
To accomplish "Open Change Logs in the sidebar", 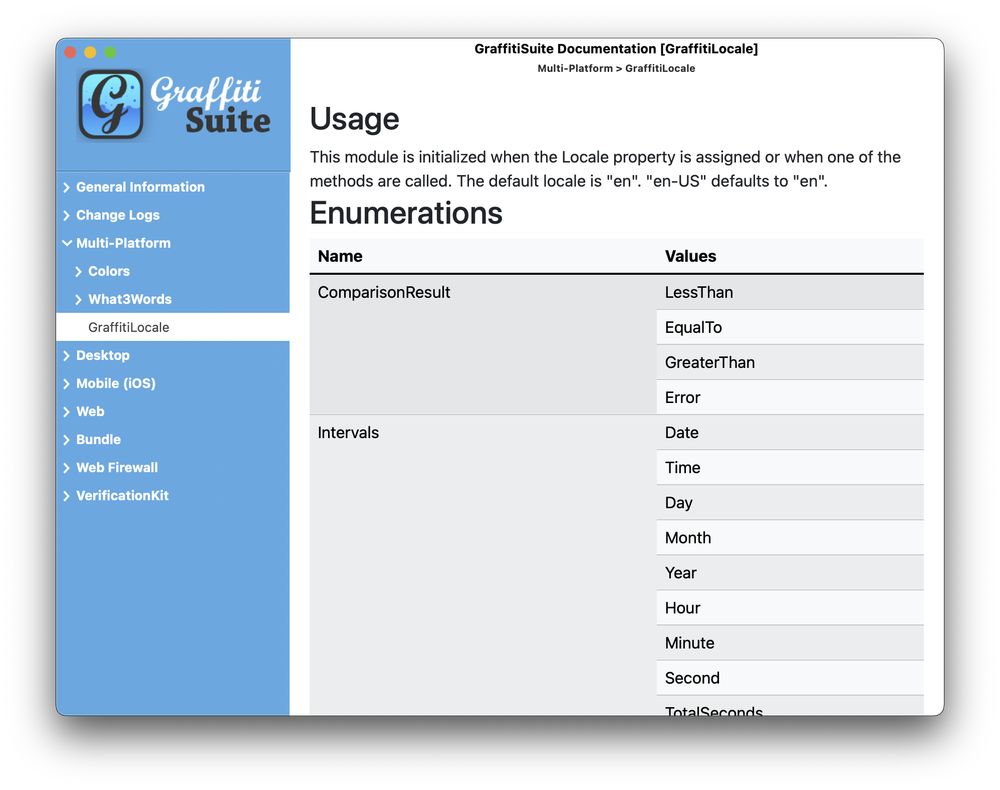I will (118, 215).
